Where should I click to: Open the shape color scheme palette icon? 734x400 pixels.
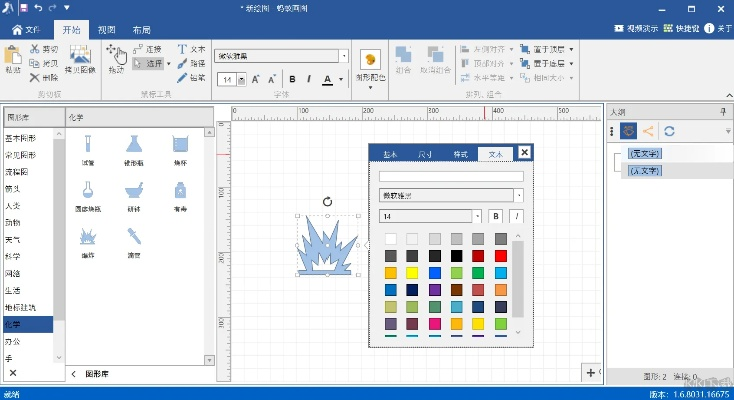coord(369,61)
